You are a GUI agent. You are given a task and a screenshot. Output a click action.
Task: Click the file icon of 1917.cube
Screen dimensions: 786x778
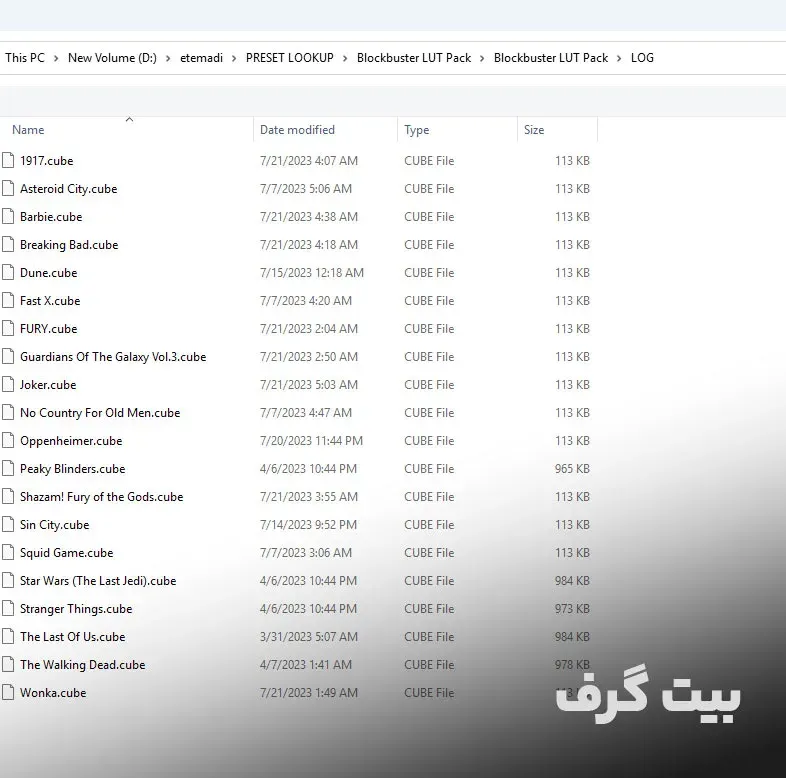[8, 160]
